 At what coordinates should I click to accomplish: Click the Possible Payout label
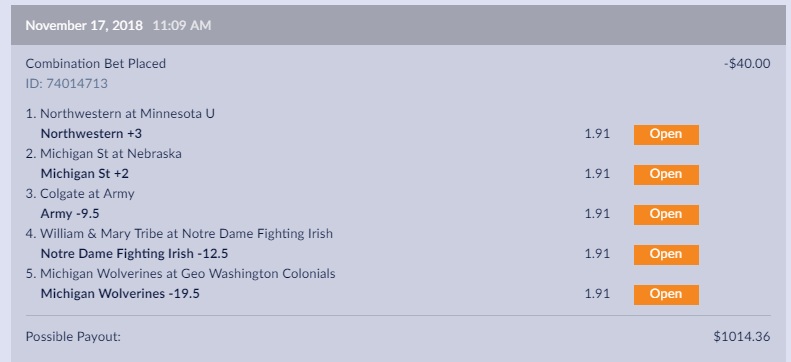click(x=73, y=337)
